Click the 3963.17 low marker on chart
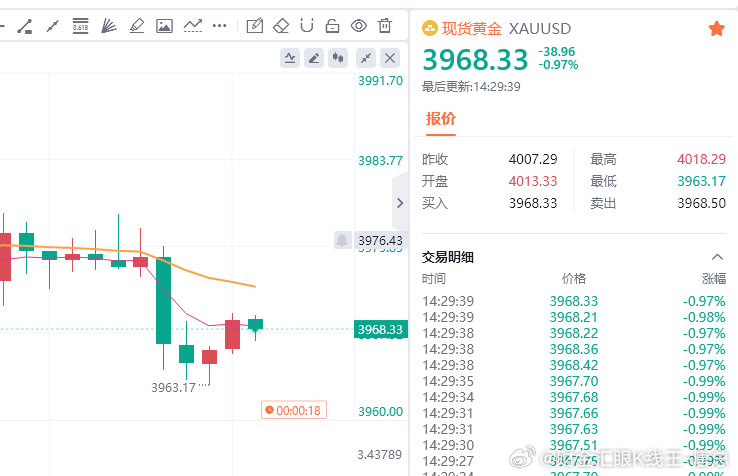738x476 pixels. (173, 387)
